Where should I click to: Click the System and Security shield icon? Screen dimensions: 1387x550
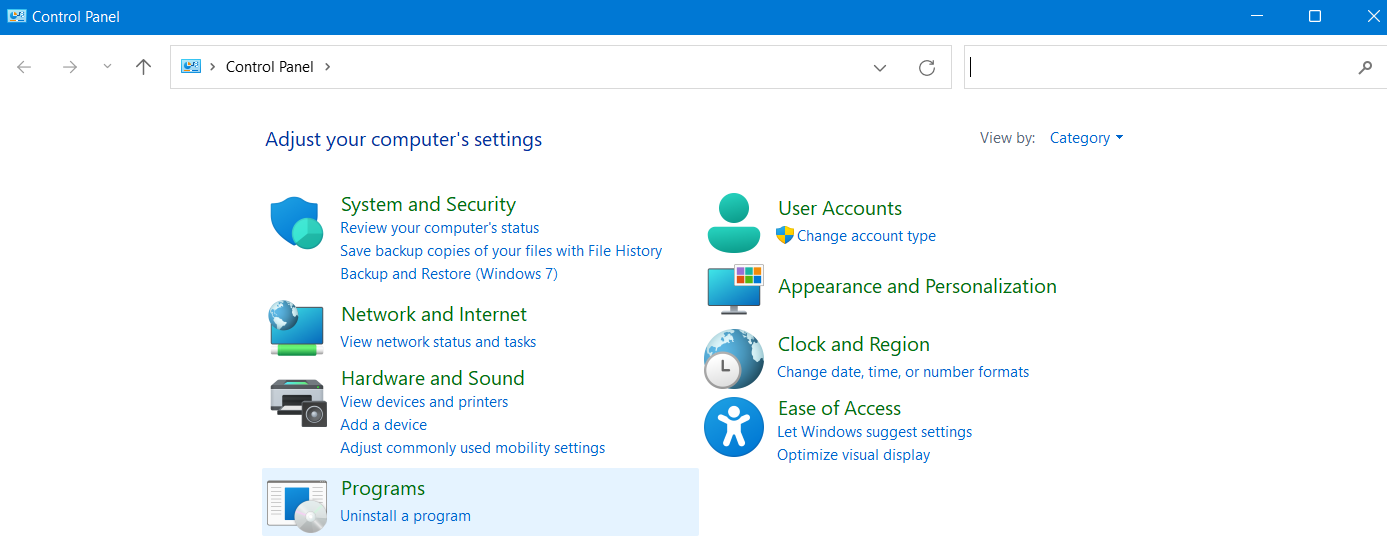click(296, 222)
